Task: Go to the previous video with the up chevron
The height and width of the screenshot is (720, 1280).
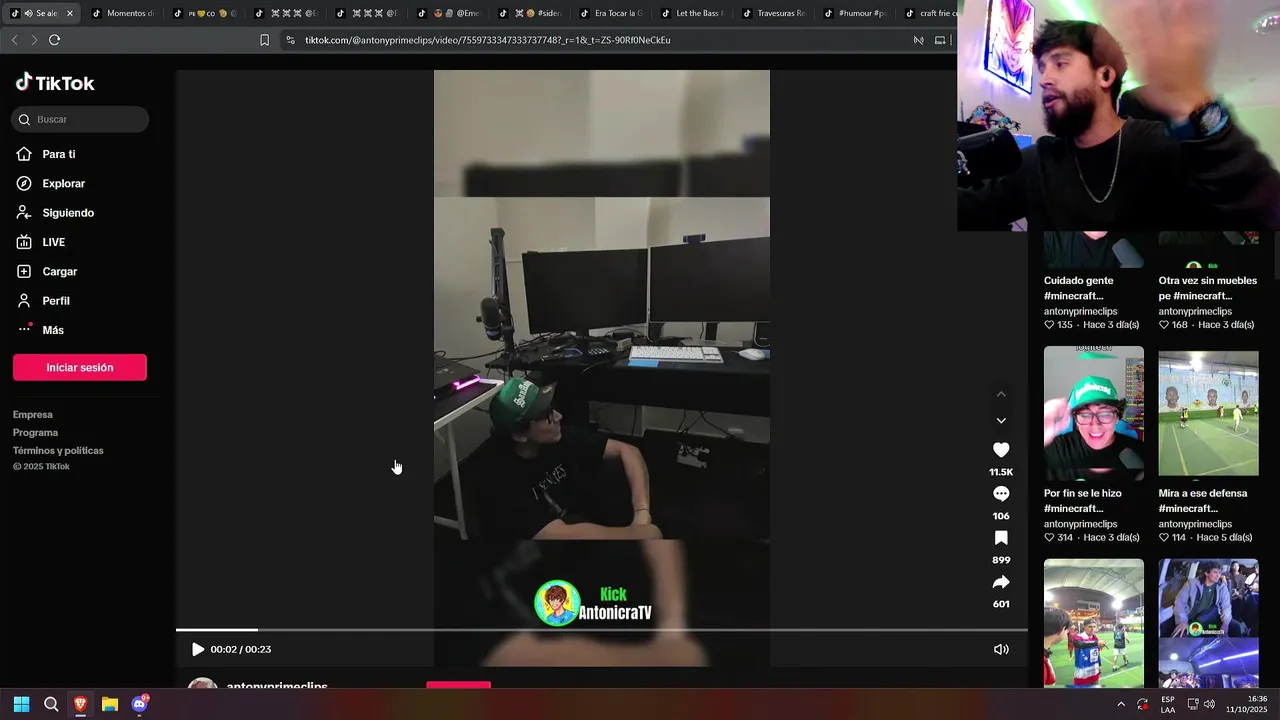Action: (1001, 394)
